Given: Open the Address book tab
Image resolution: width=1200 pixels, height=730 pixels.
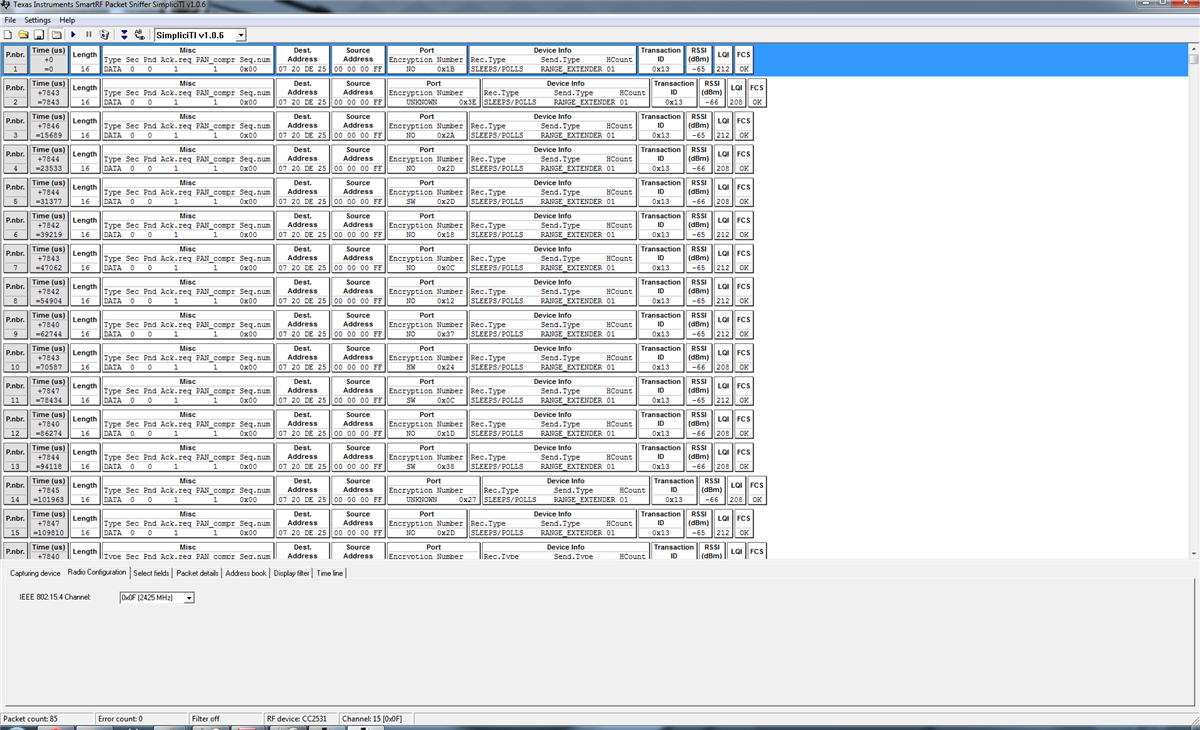Looking at the screenshot, I should point(246,573).
